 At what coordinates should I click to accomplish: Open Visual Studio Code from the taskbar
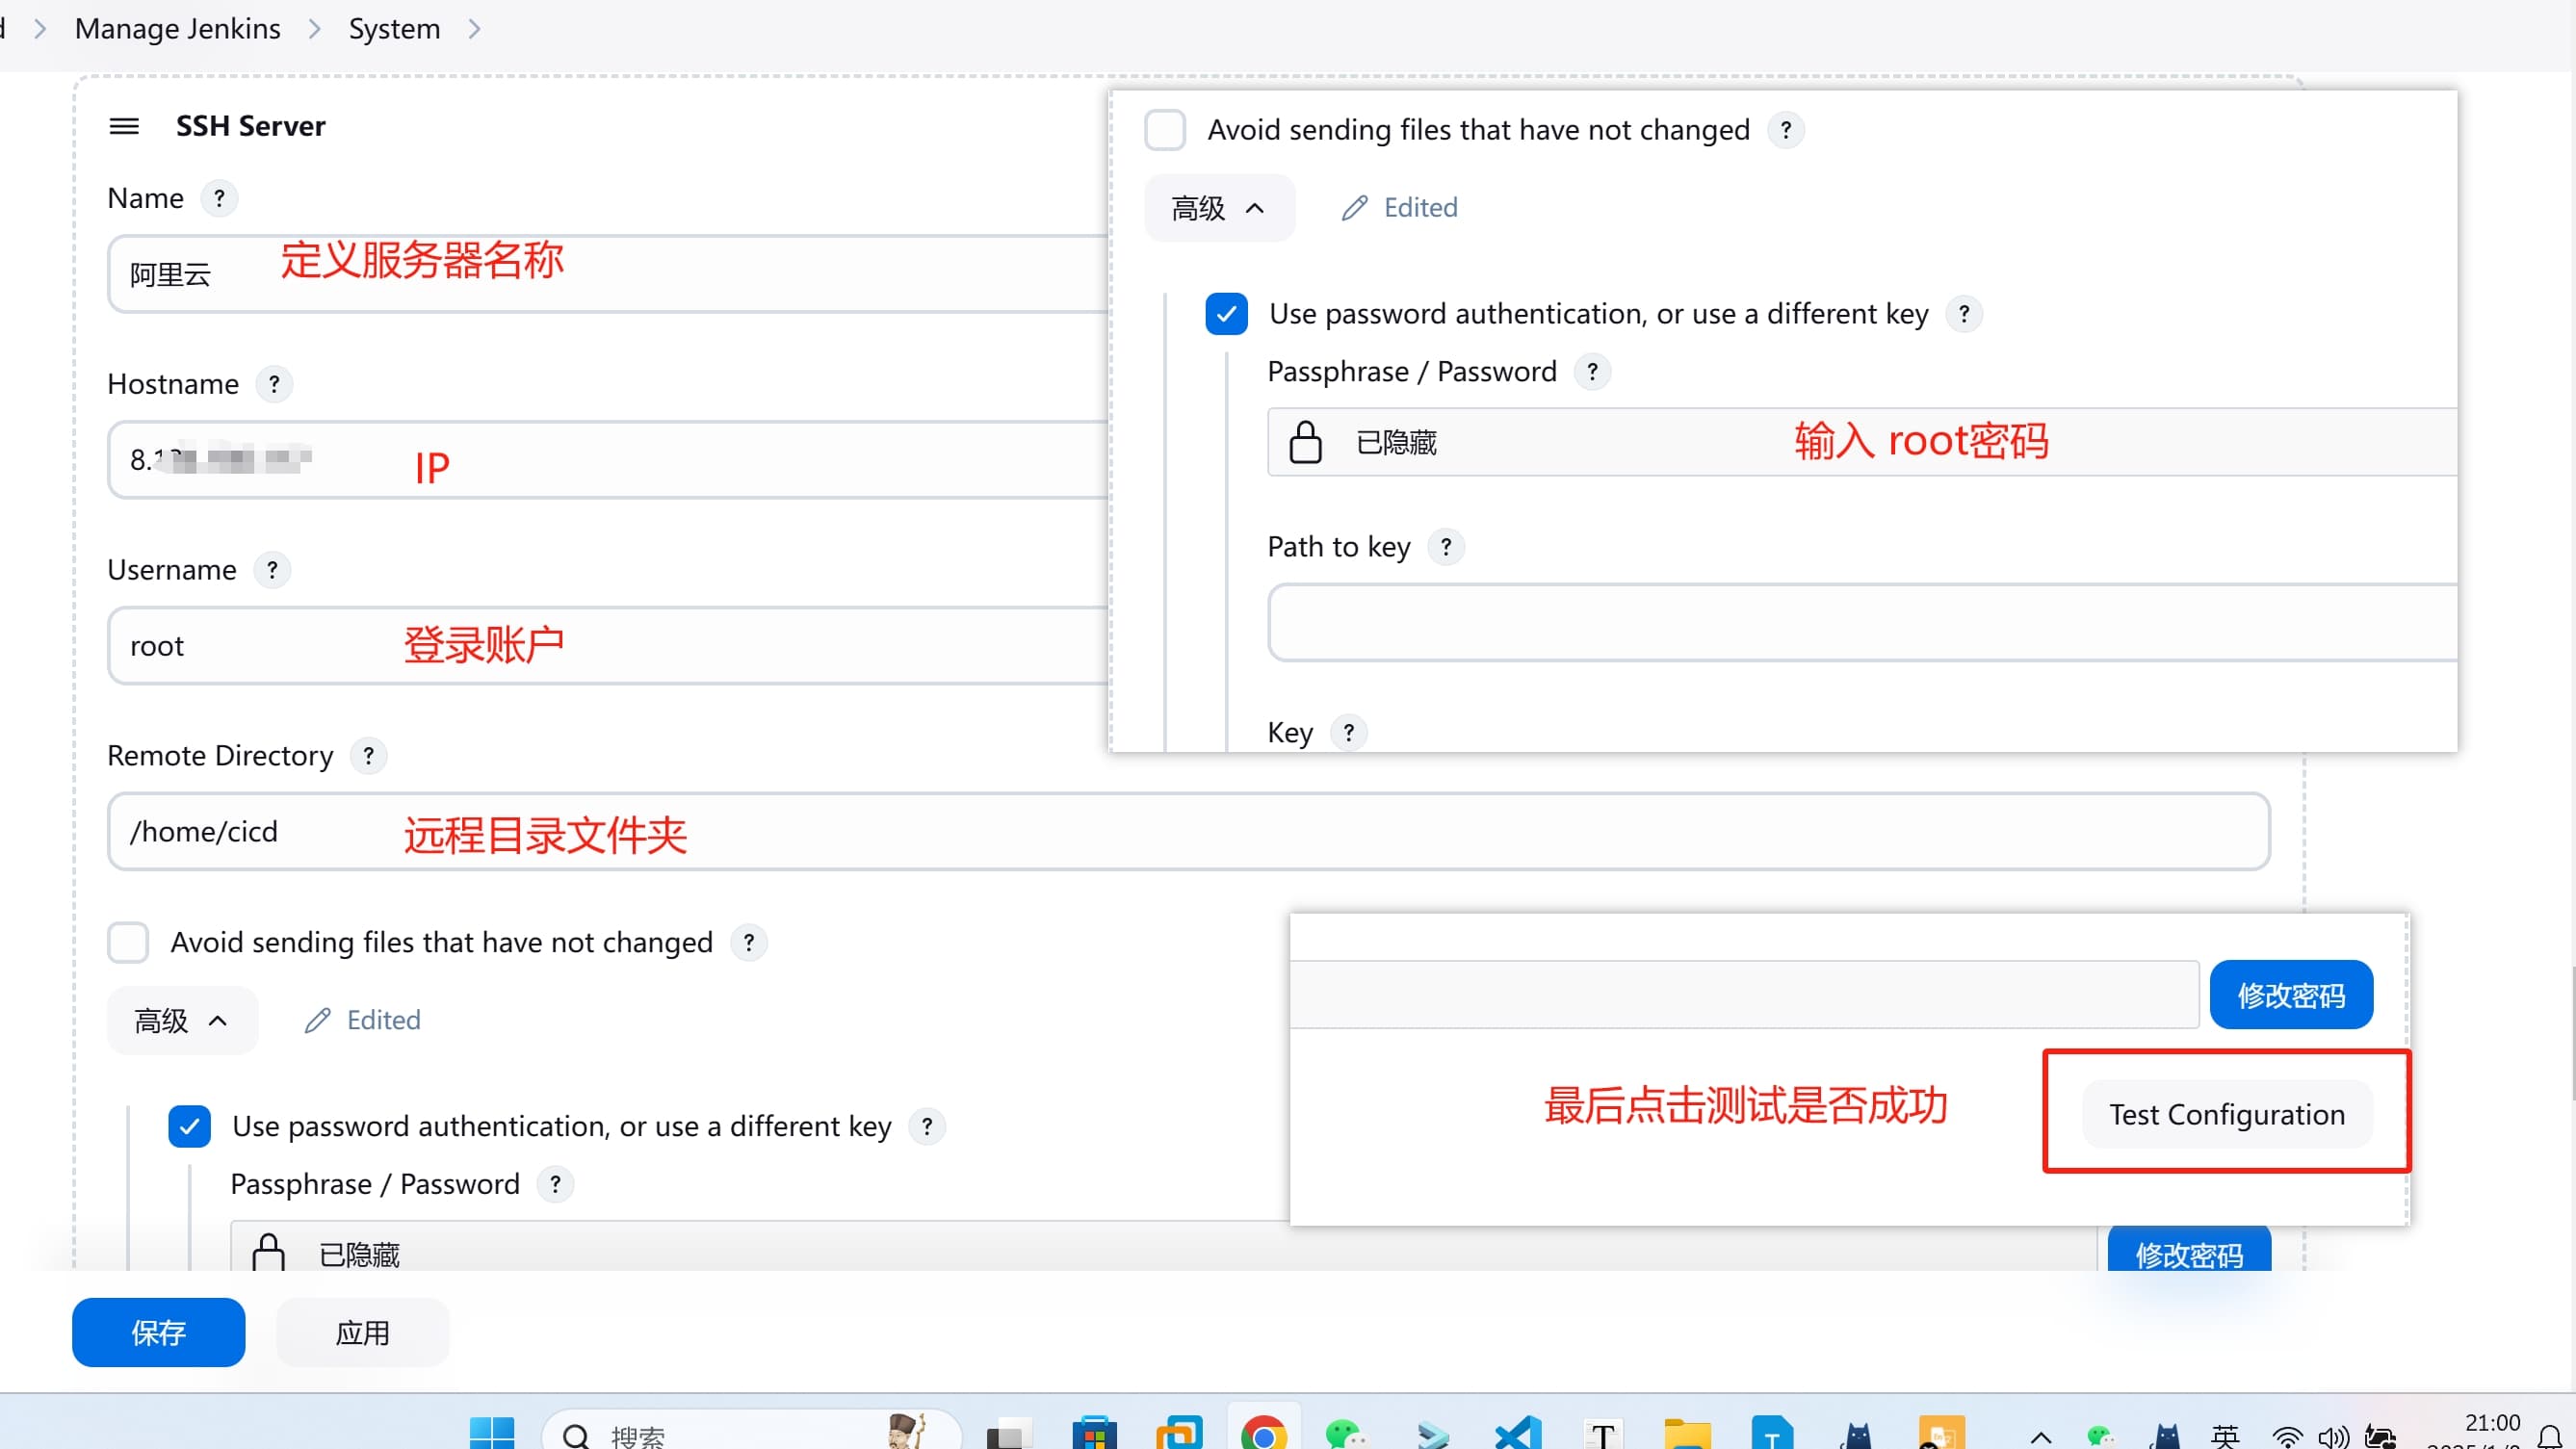pos(1518,1434)
